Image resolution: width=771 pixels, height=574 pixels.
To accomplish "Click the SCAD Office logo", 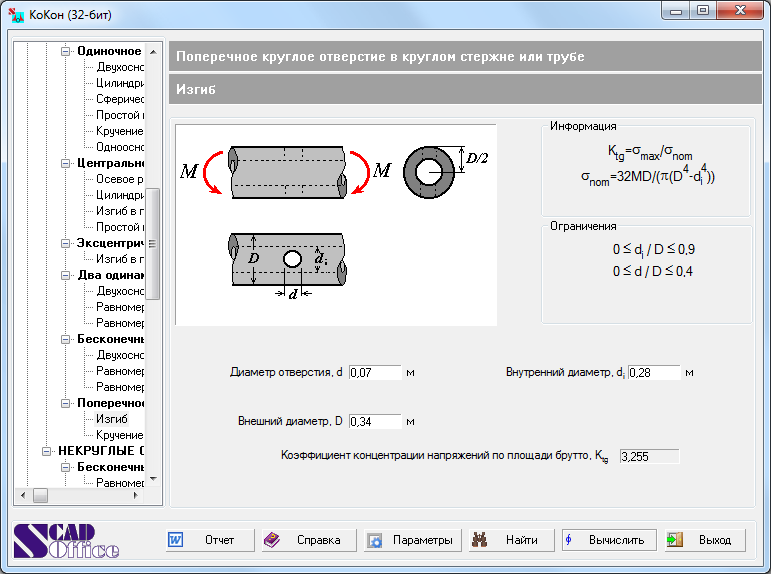I will [x=66, y=541].
